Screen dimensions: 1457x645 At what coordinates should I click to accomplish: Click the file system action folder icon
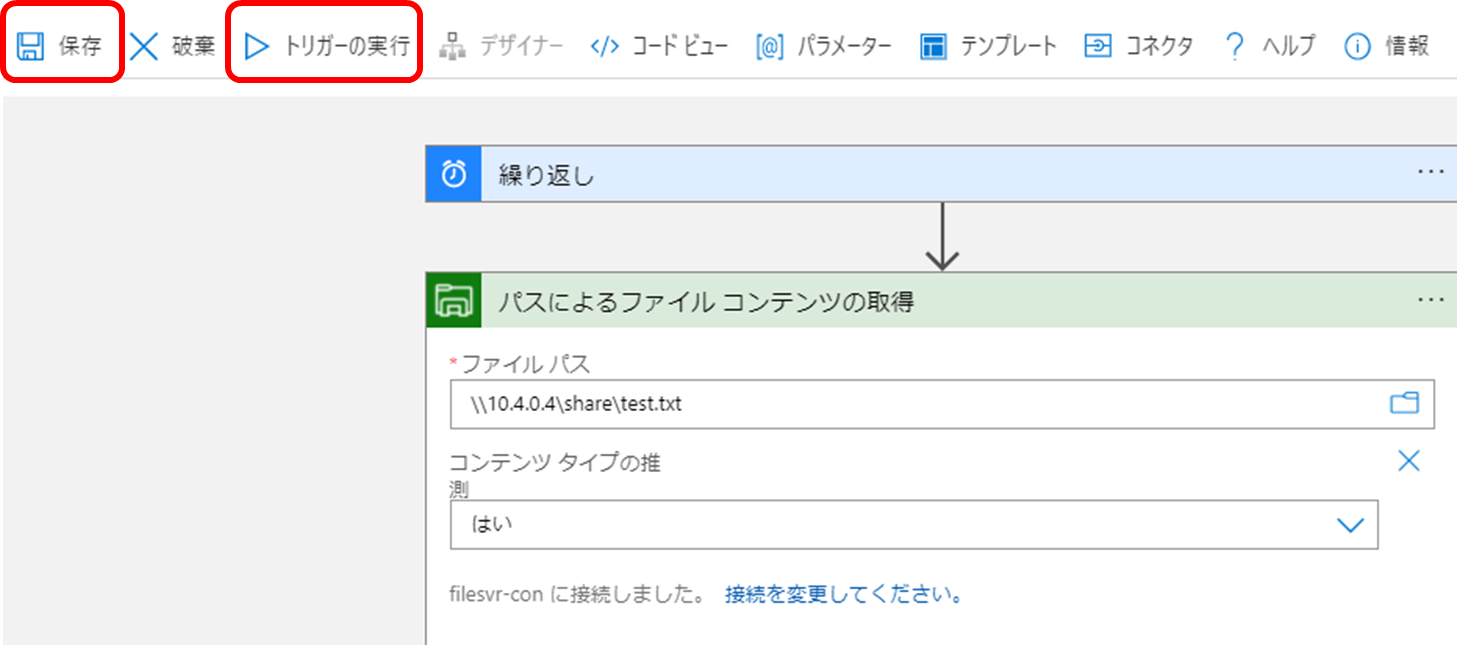point(454,300)
